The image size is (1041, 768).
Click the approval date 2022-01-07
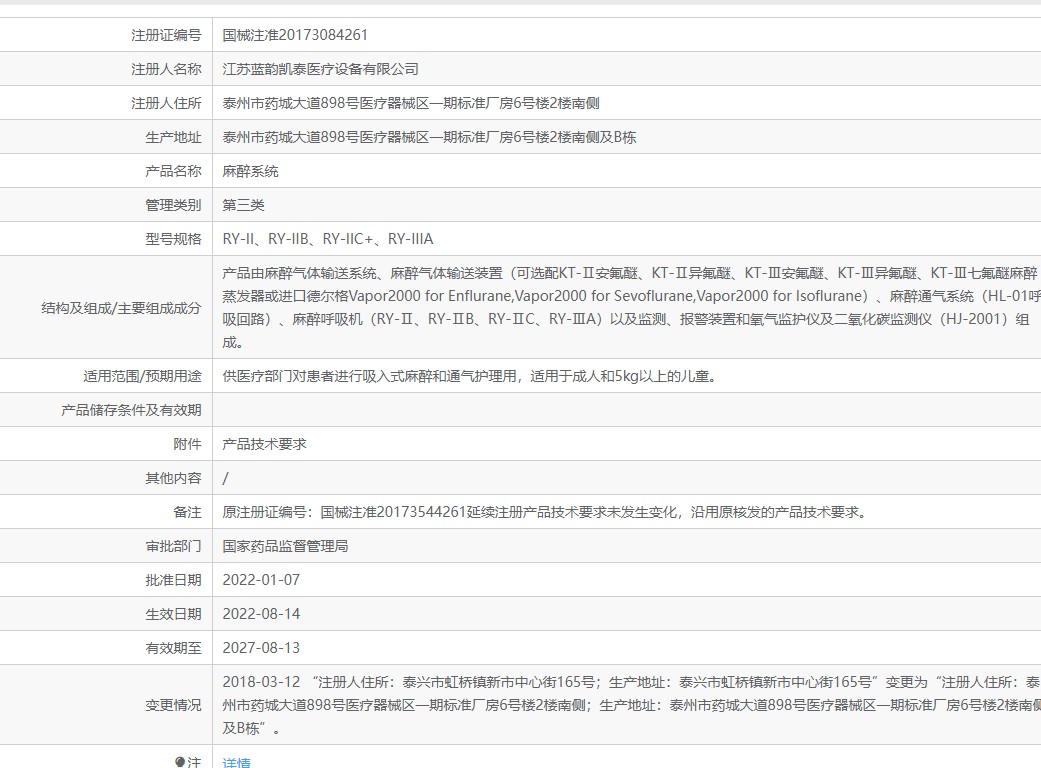coord(261,580)
